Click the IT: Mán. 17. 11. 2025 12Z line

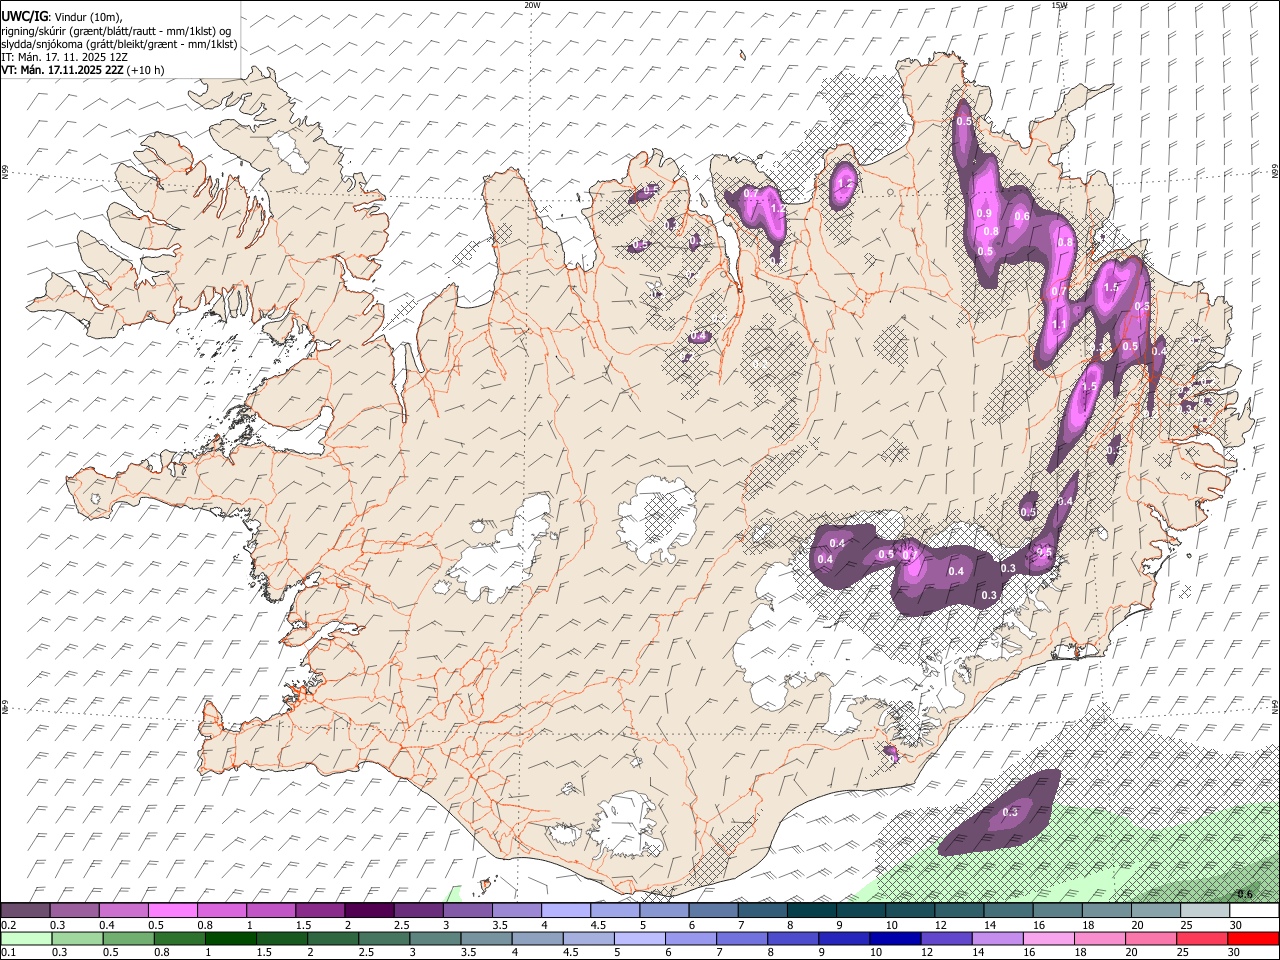pos(67,57)
